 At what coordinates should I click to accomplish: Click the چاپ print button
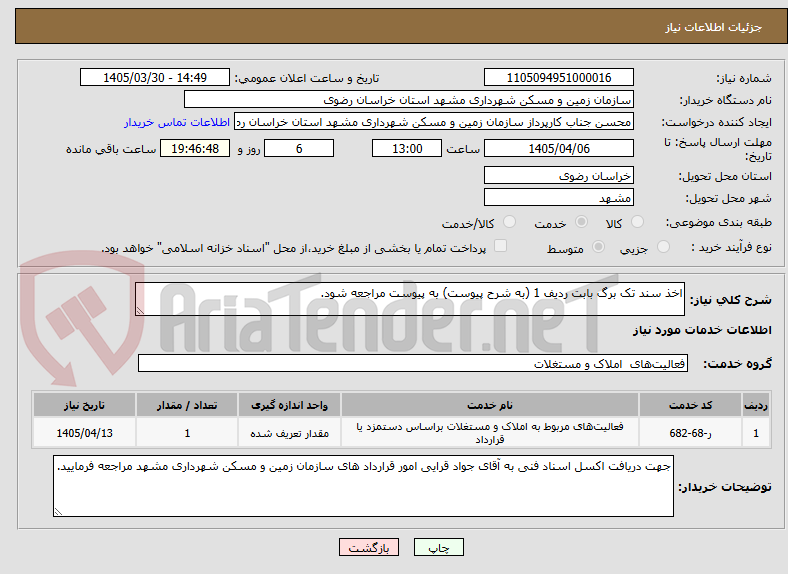point(439,547)
